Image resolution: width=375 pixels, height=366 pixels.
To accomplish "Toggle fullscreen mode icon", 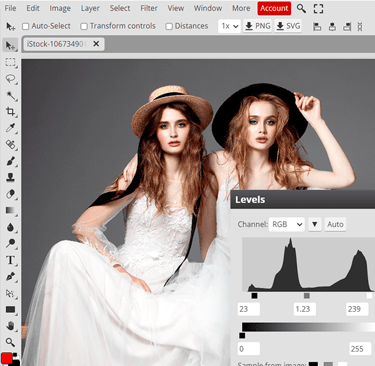I will (318, 8).
